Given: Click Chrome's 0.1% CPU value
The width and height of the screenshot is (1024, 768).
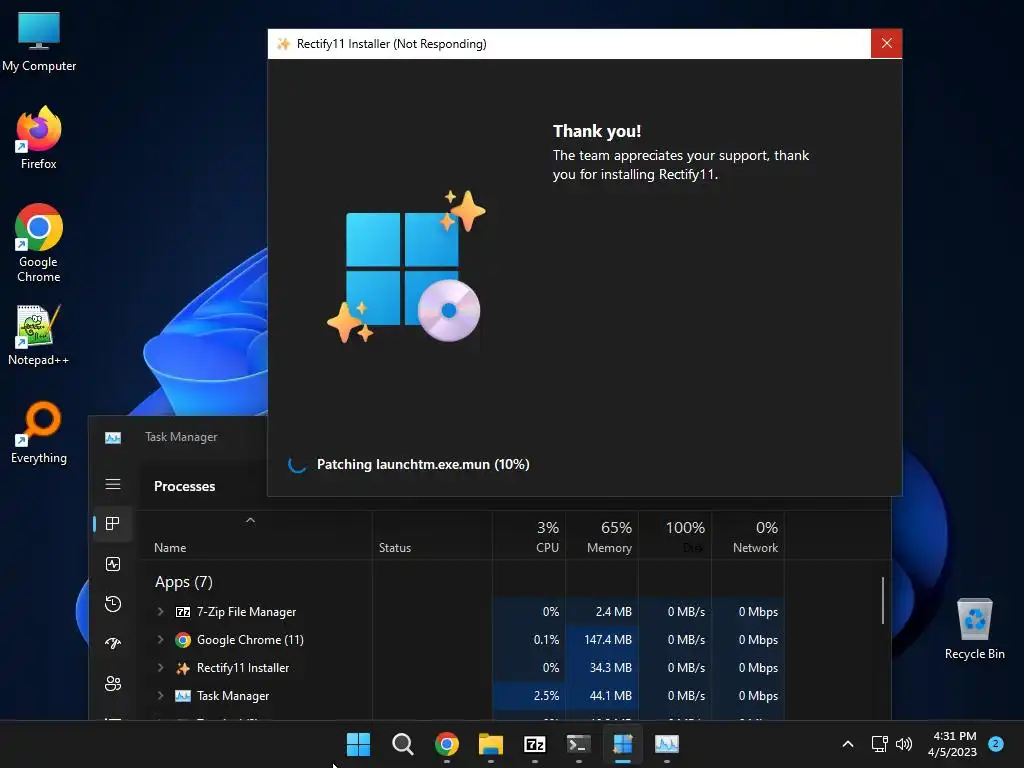Looking at the screenshot, I should coord(546,640).
